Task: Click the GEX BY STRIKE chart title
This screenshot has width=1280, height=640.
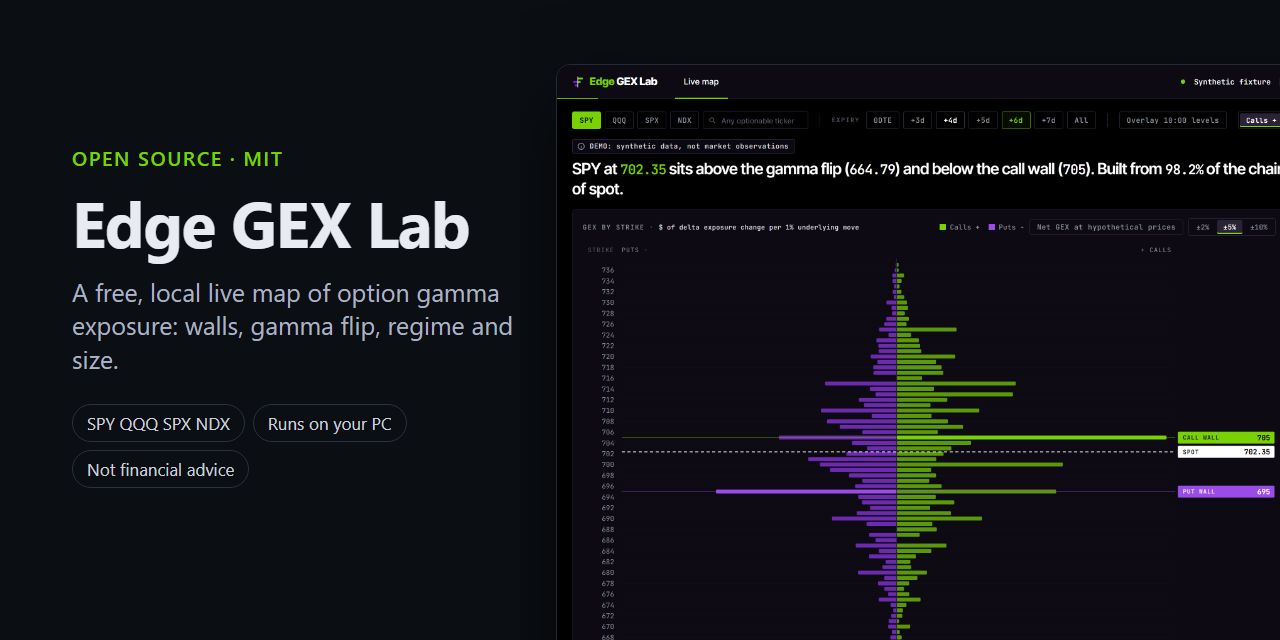Action: pyautogui.click(x=613, y=227)
